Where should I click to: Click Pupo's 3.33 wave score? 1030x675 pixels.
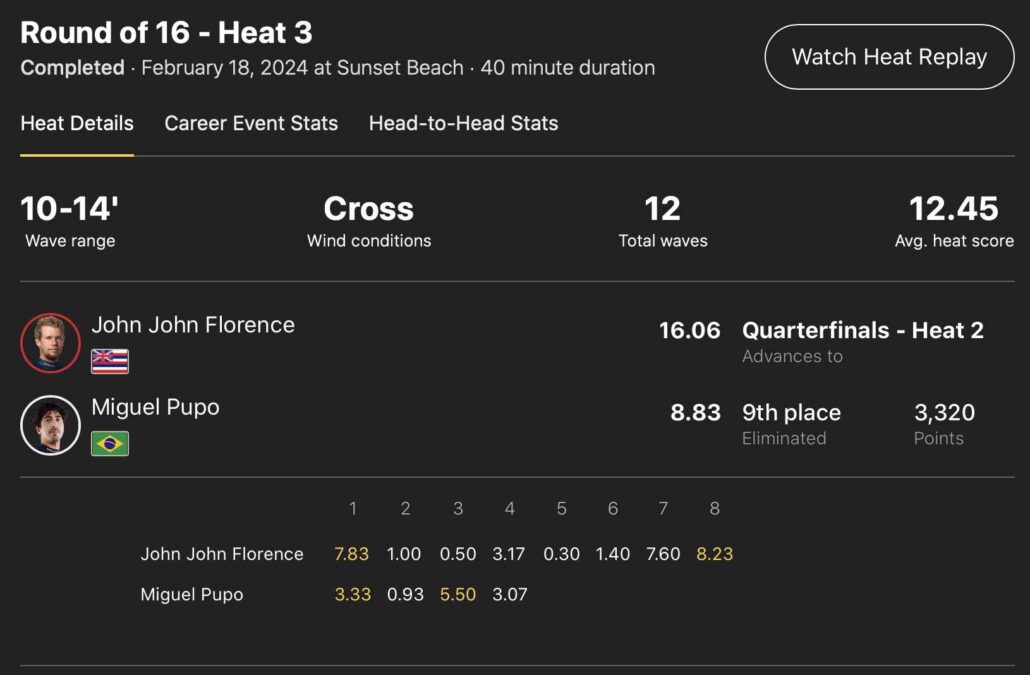click(x=352, y=595)
